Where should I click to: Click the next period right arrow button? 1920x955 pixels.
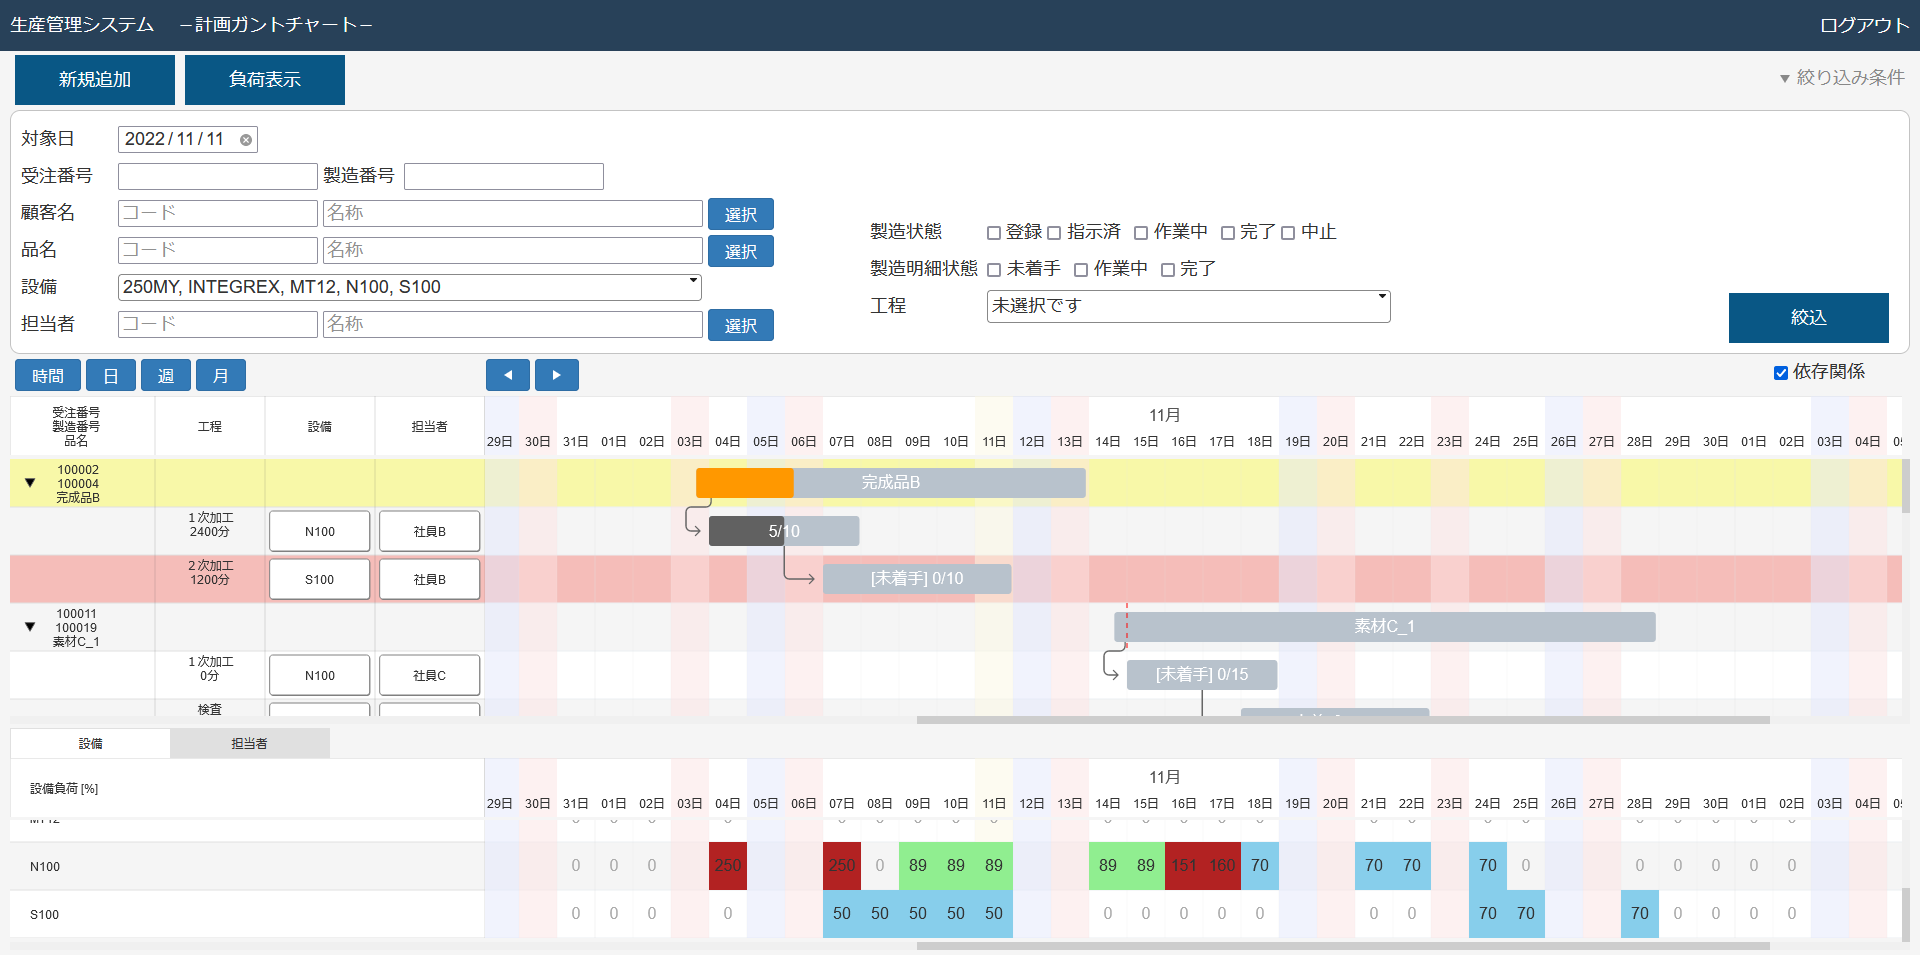point(557,375)
